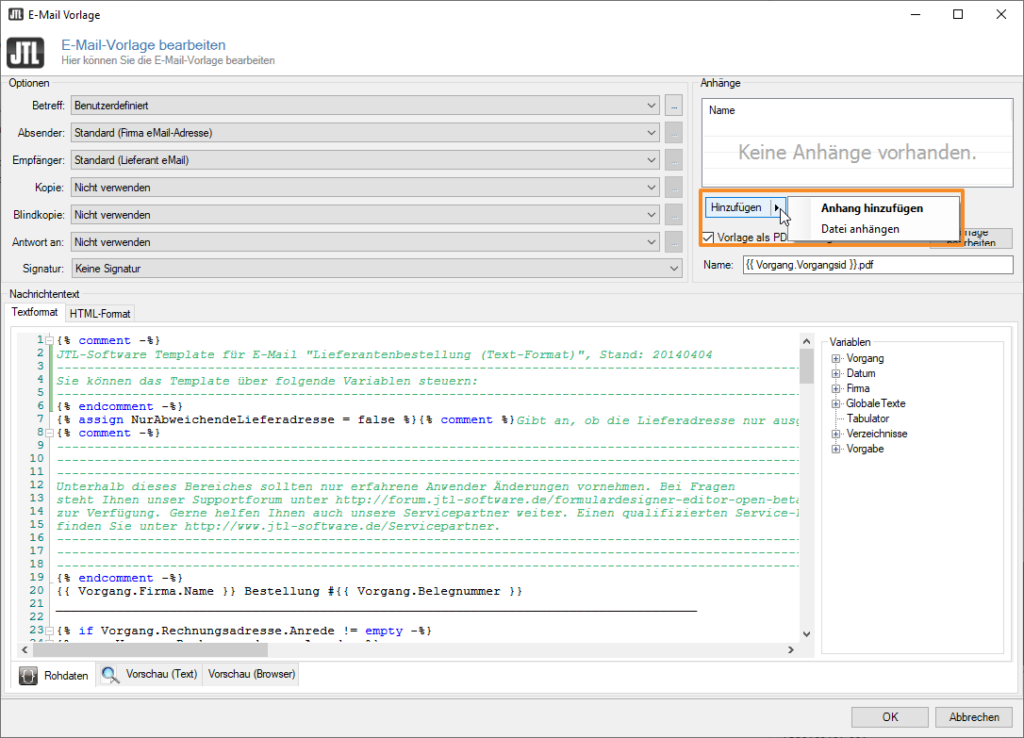Open the Empfänger dropdown list
This screenshot has height=738, width=1024.
pos(652,160)
